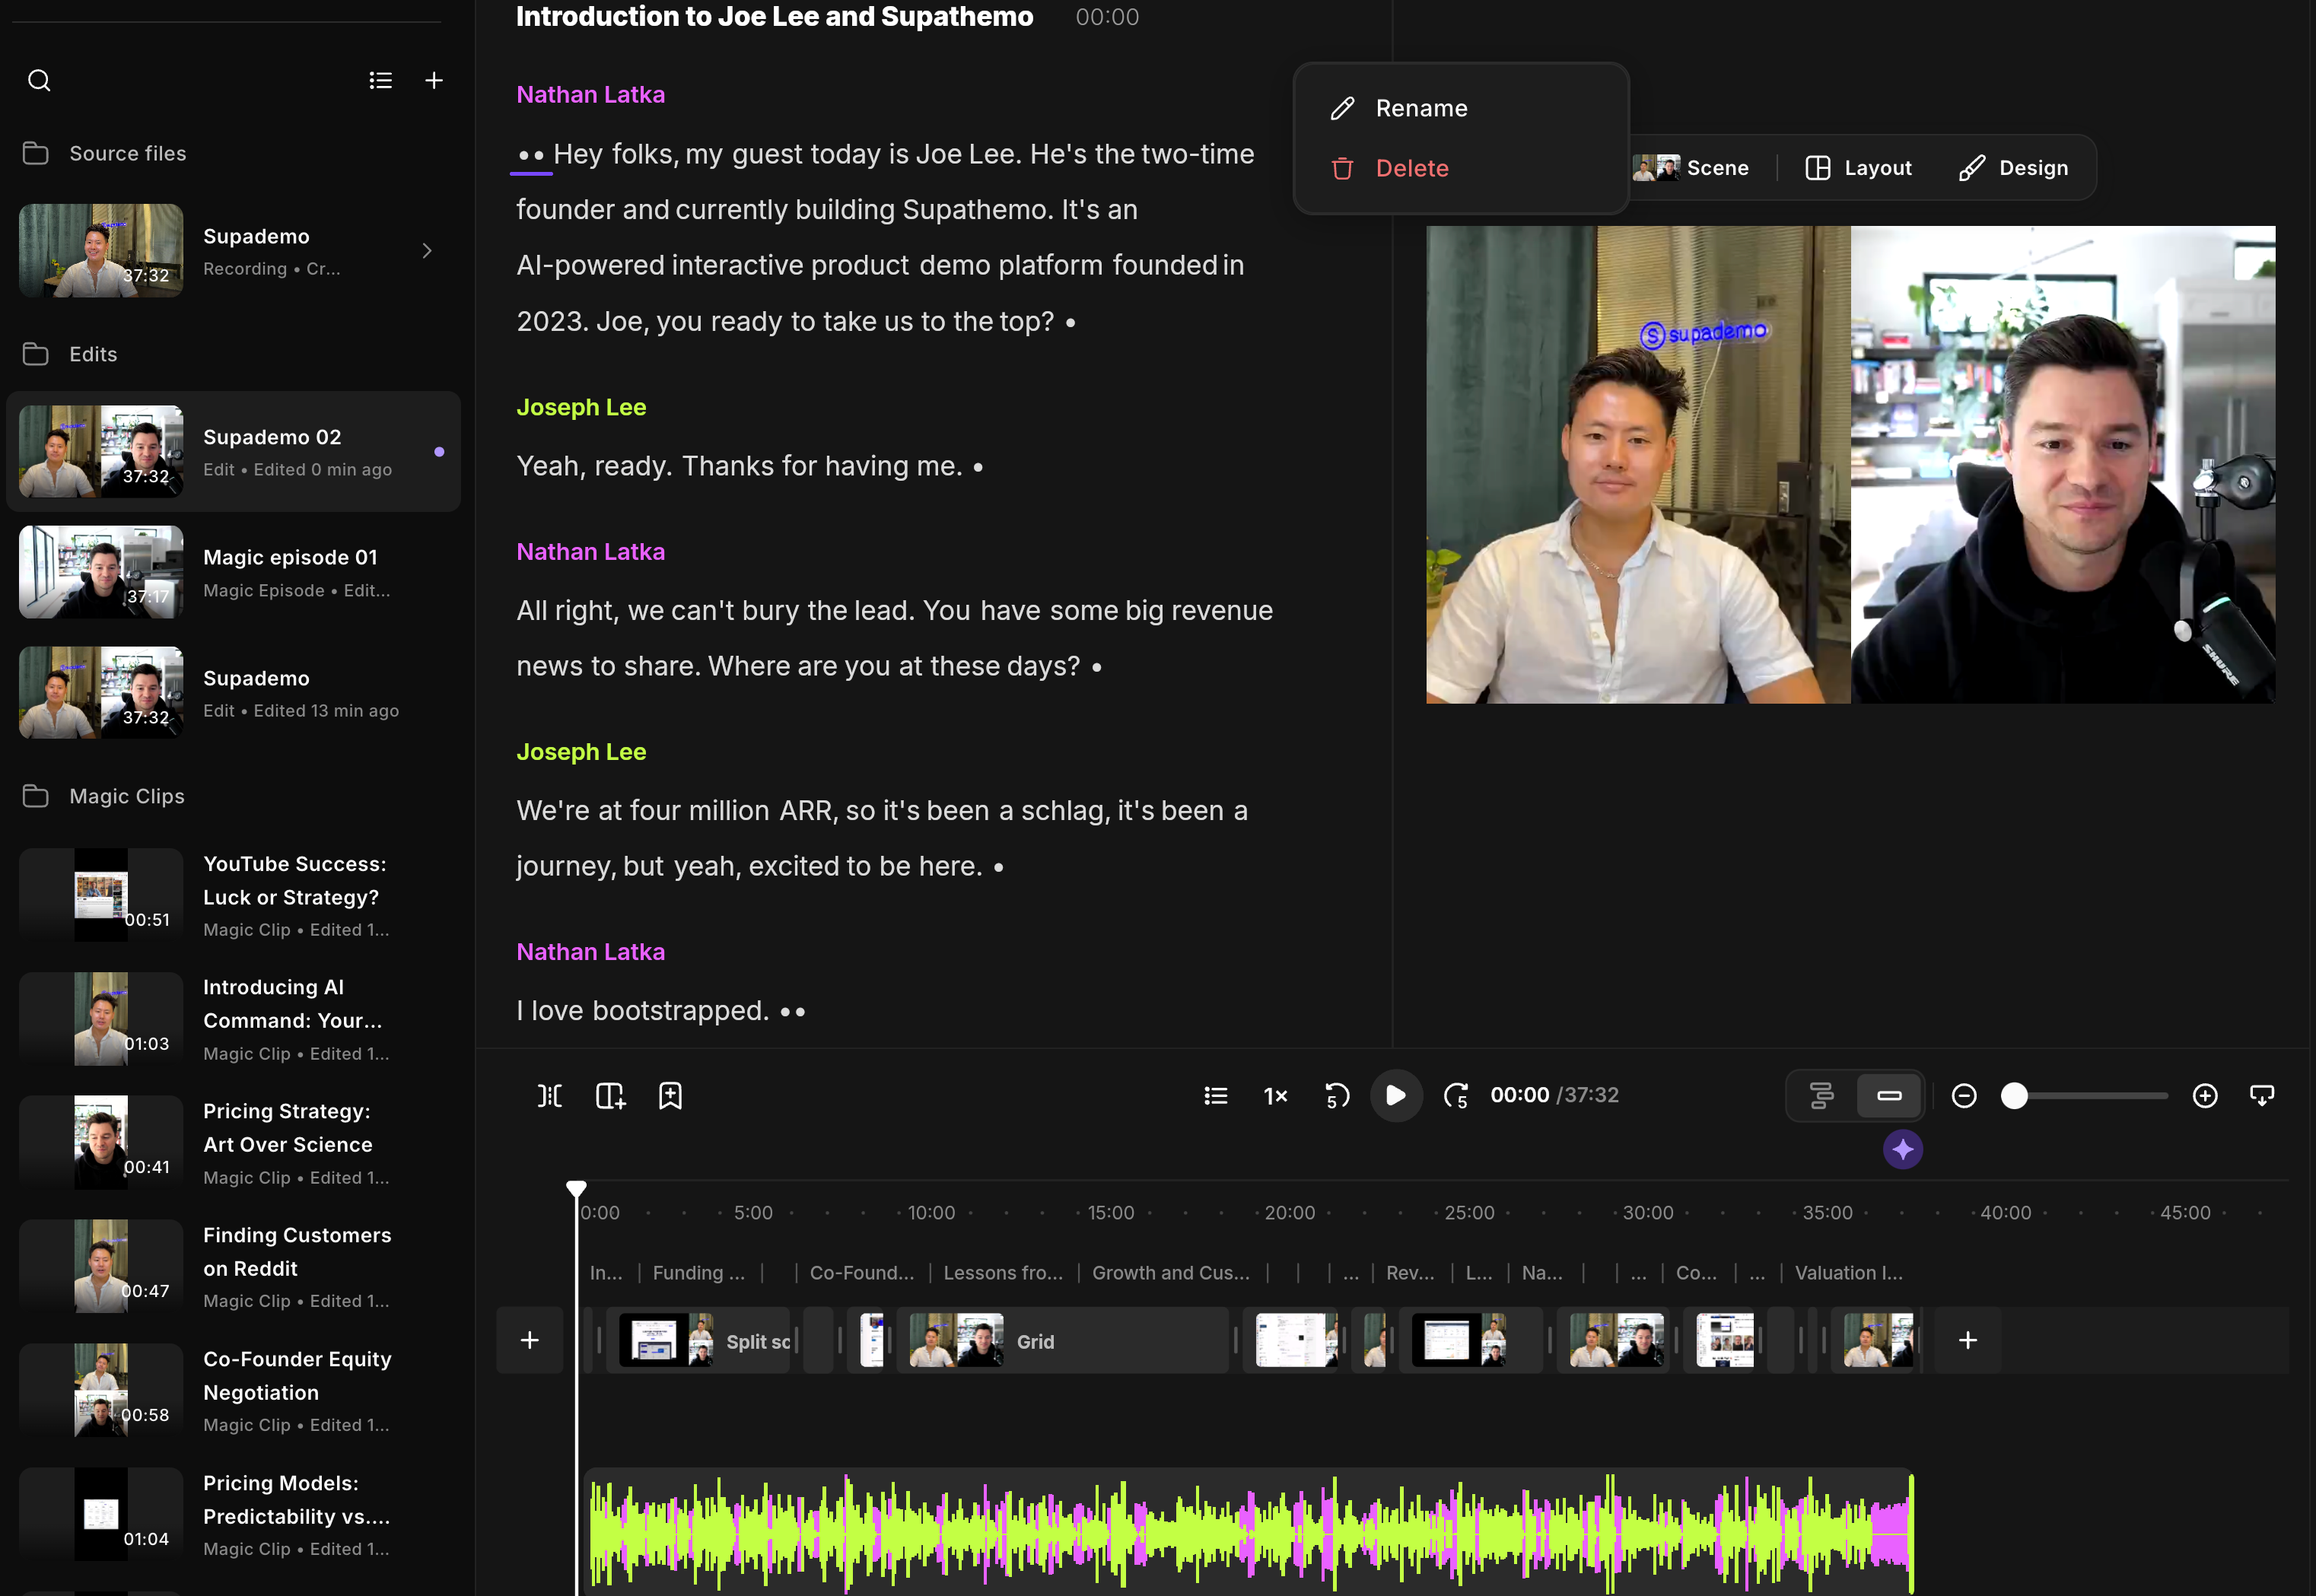The height and width of the screenshot is (1596, 2316).
Task: Click the Layout grid icon
Action: coord(1818,168)
